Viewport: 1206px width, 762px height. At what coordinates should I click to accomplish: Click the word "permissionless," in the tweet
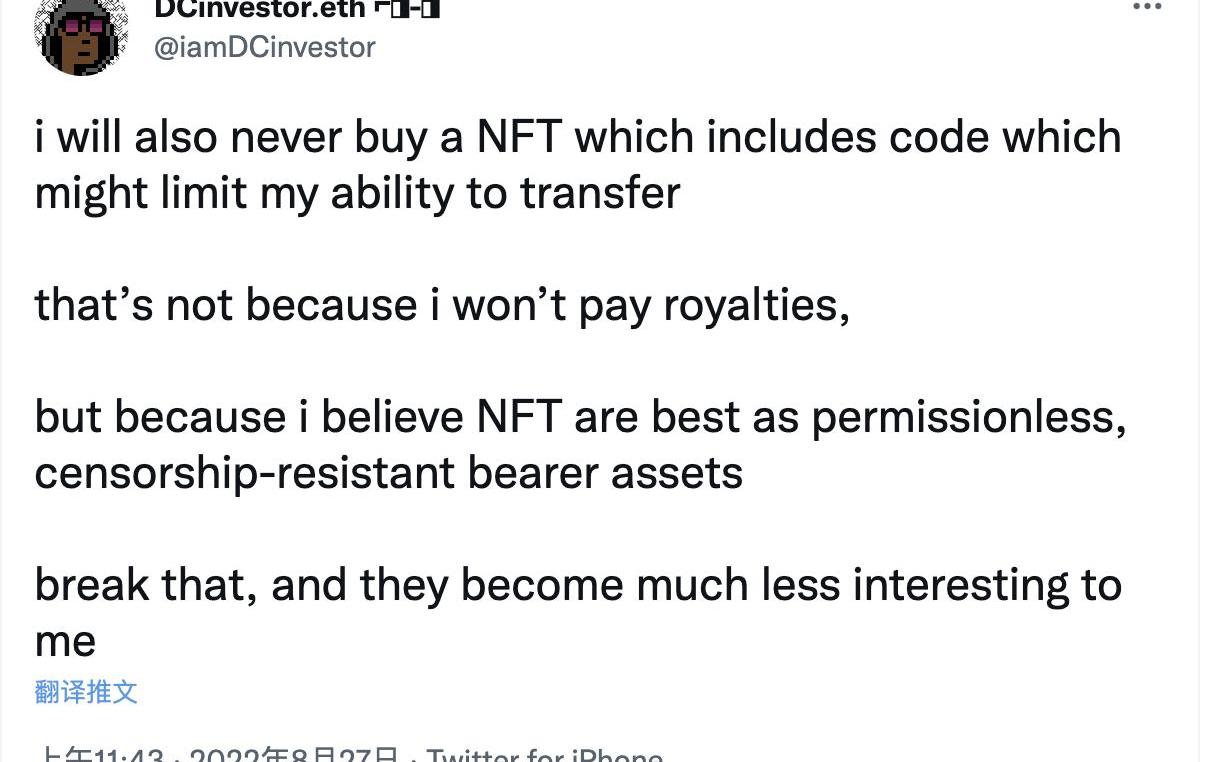[x=968, y=417]
